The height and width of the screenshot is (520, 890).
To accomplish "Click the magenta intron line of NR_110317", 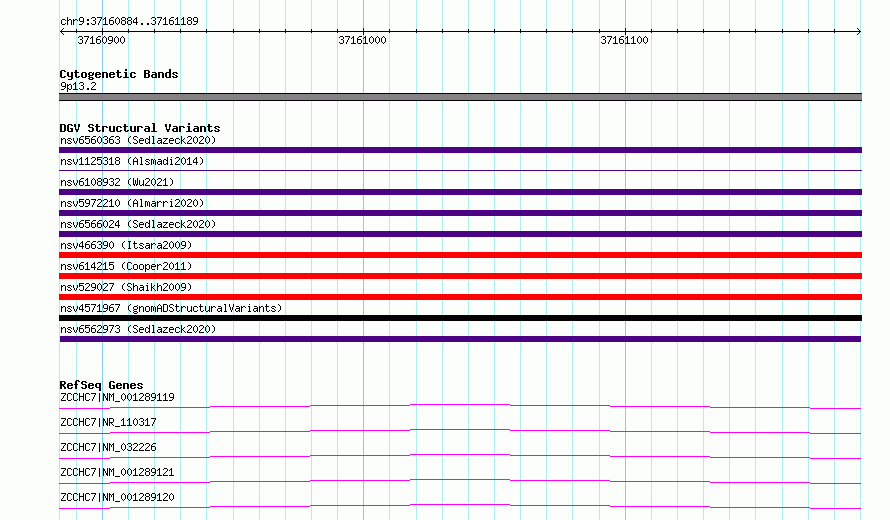I will pos(460,431).
